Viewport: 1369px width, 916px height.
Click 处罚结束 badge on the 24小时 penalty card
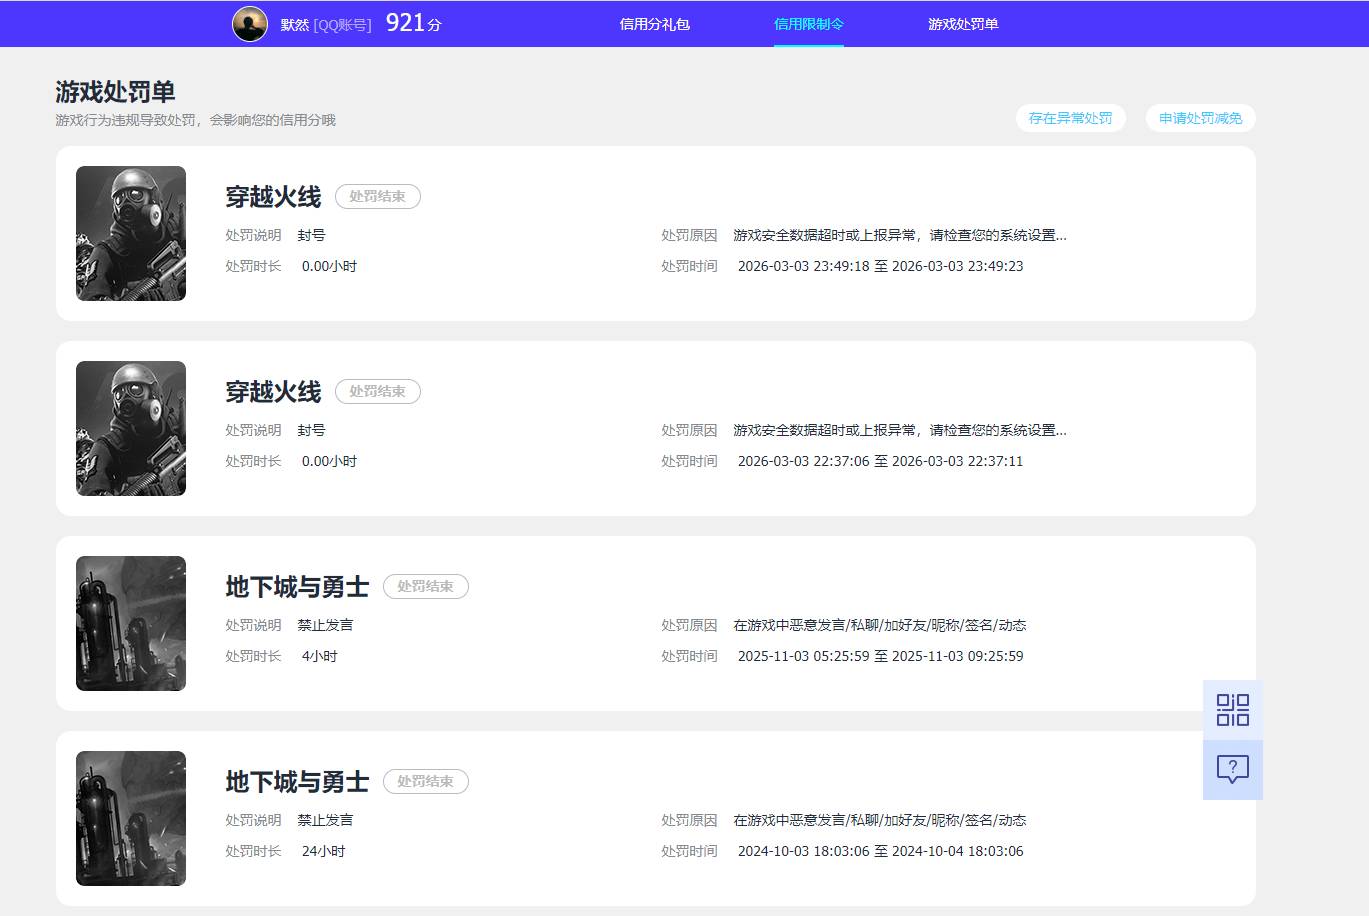coord(425,782)
